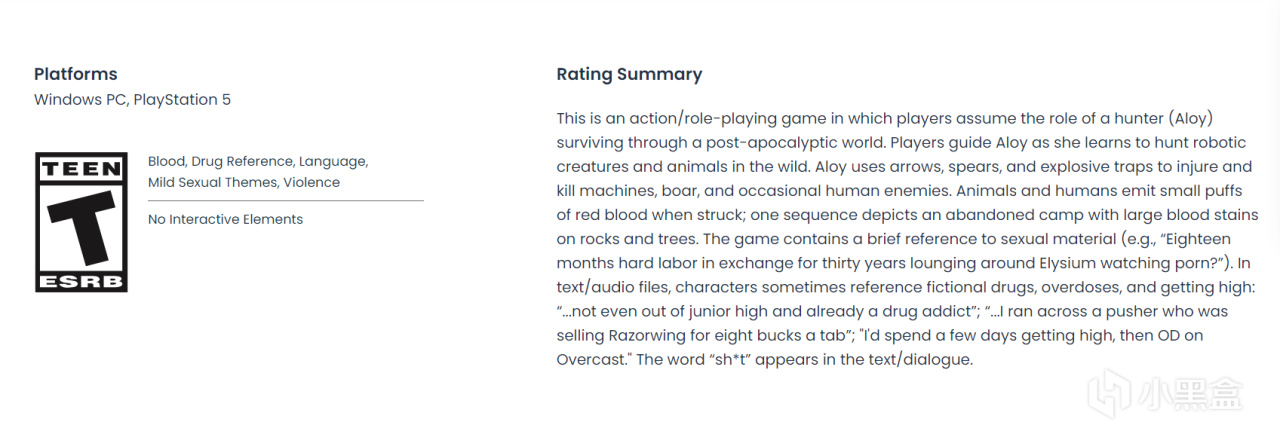
Task: Click the ESRB Teen rating badge
Action: click(81, 222)
